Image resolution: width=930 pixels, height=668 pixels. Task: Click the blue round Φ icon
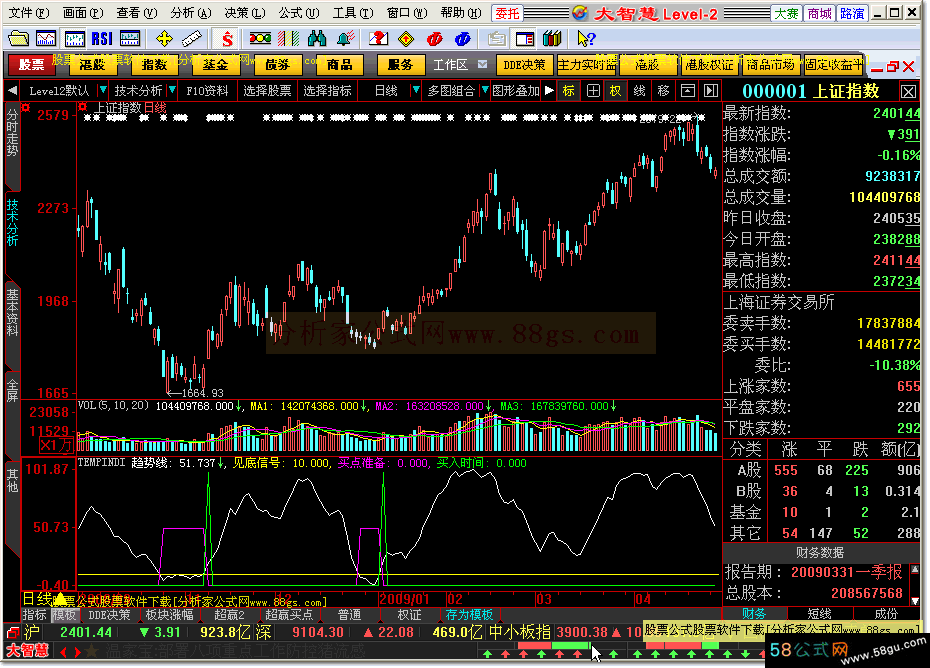click(x=463, y=39)
